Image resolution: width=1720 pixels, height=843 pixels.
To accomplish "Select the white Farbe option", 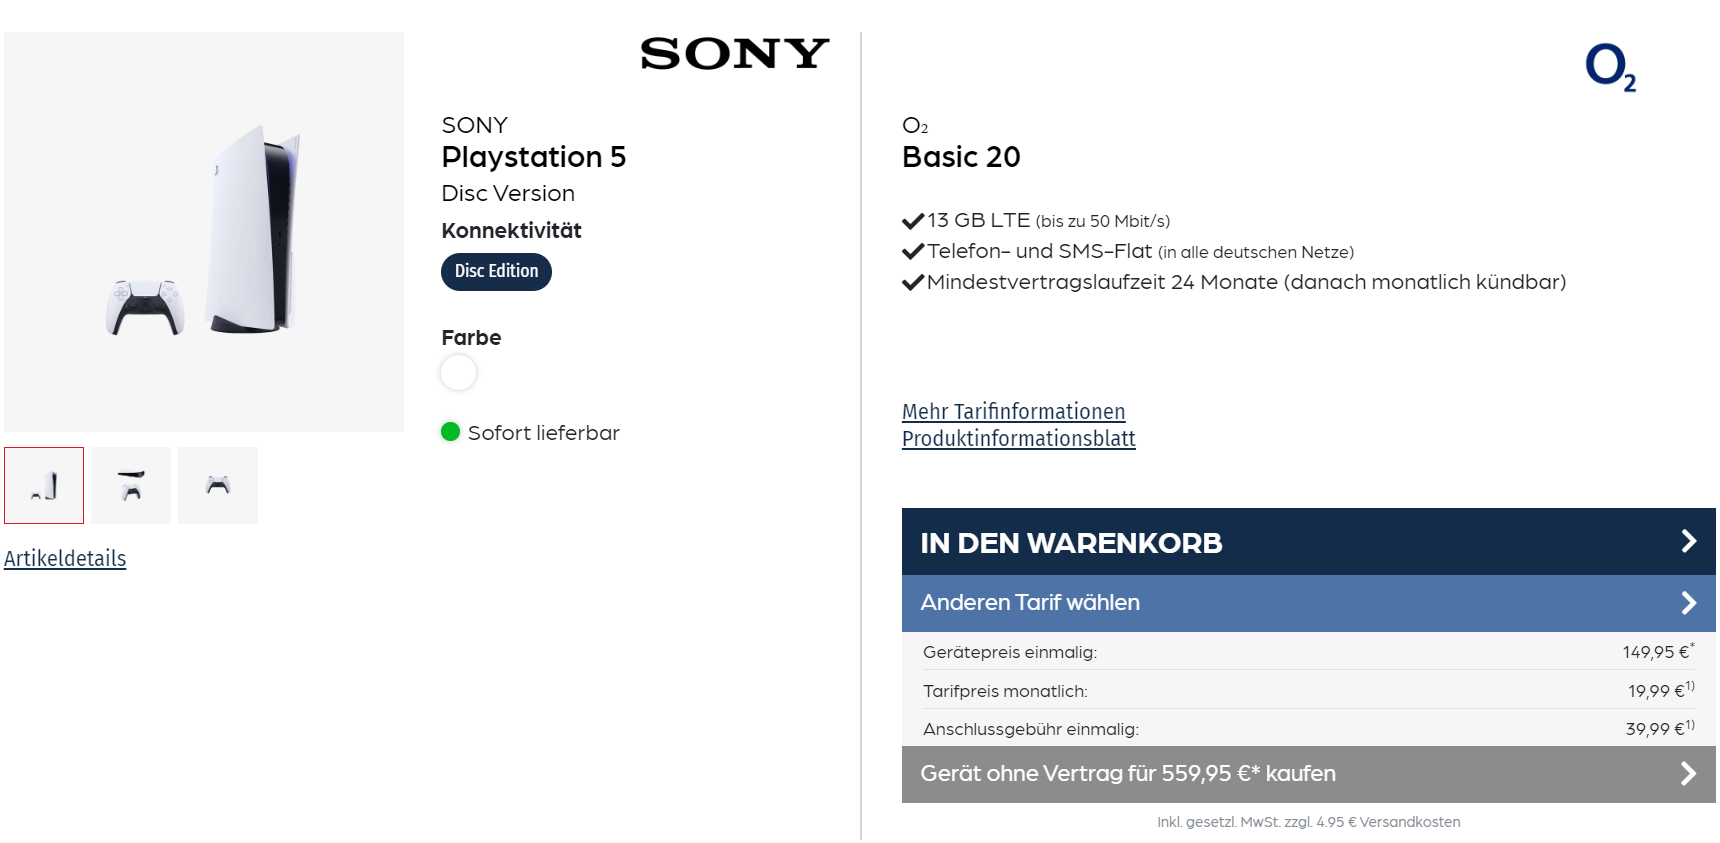I will pos(458,372).
